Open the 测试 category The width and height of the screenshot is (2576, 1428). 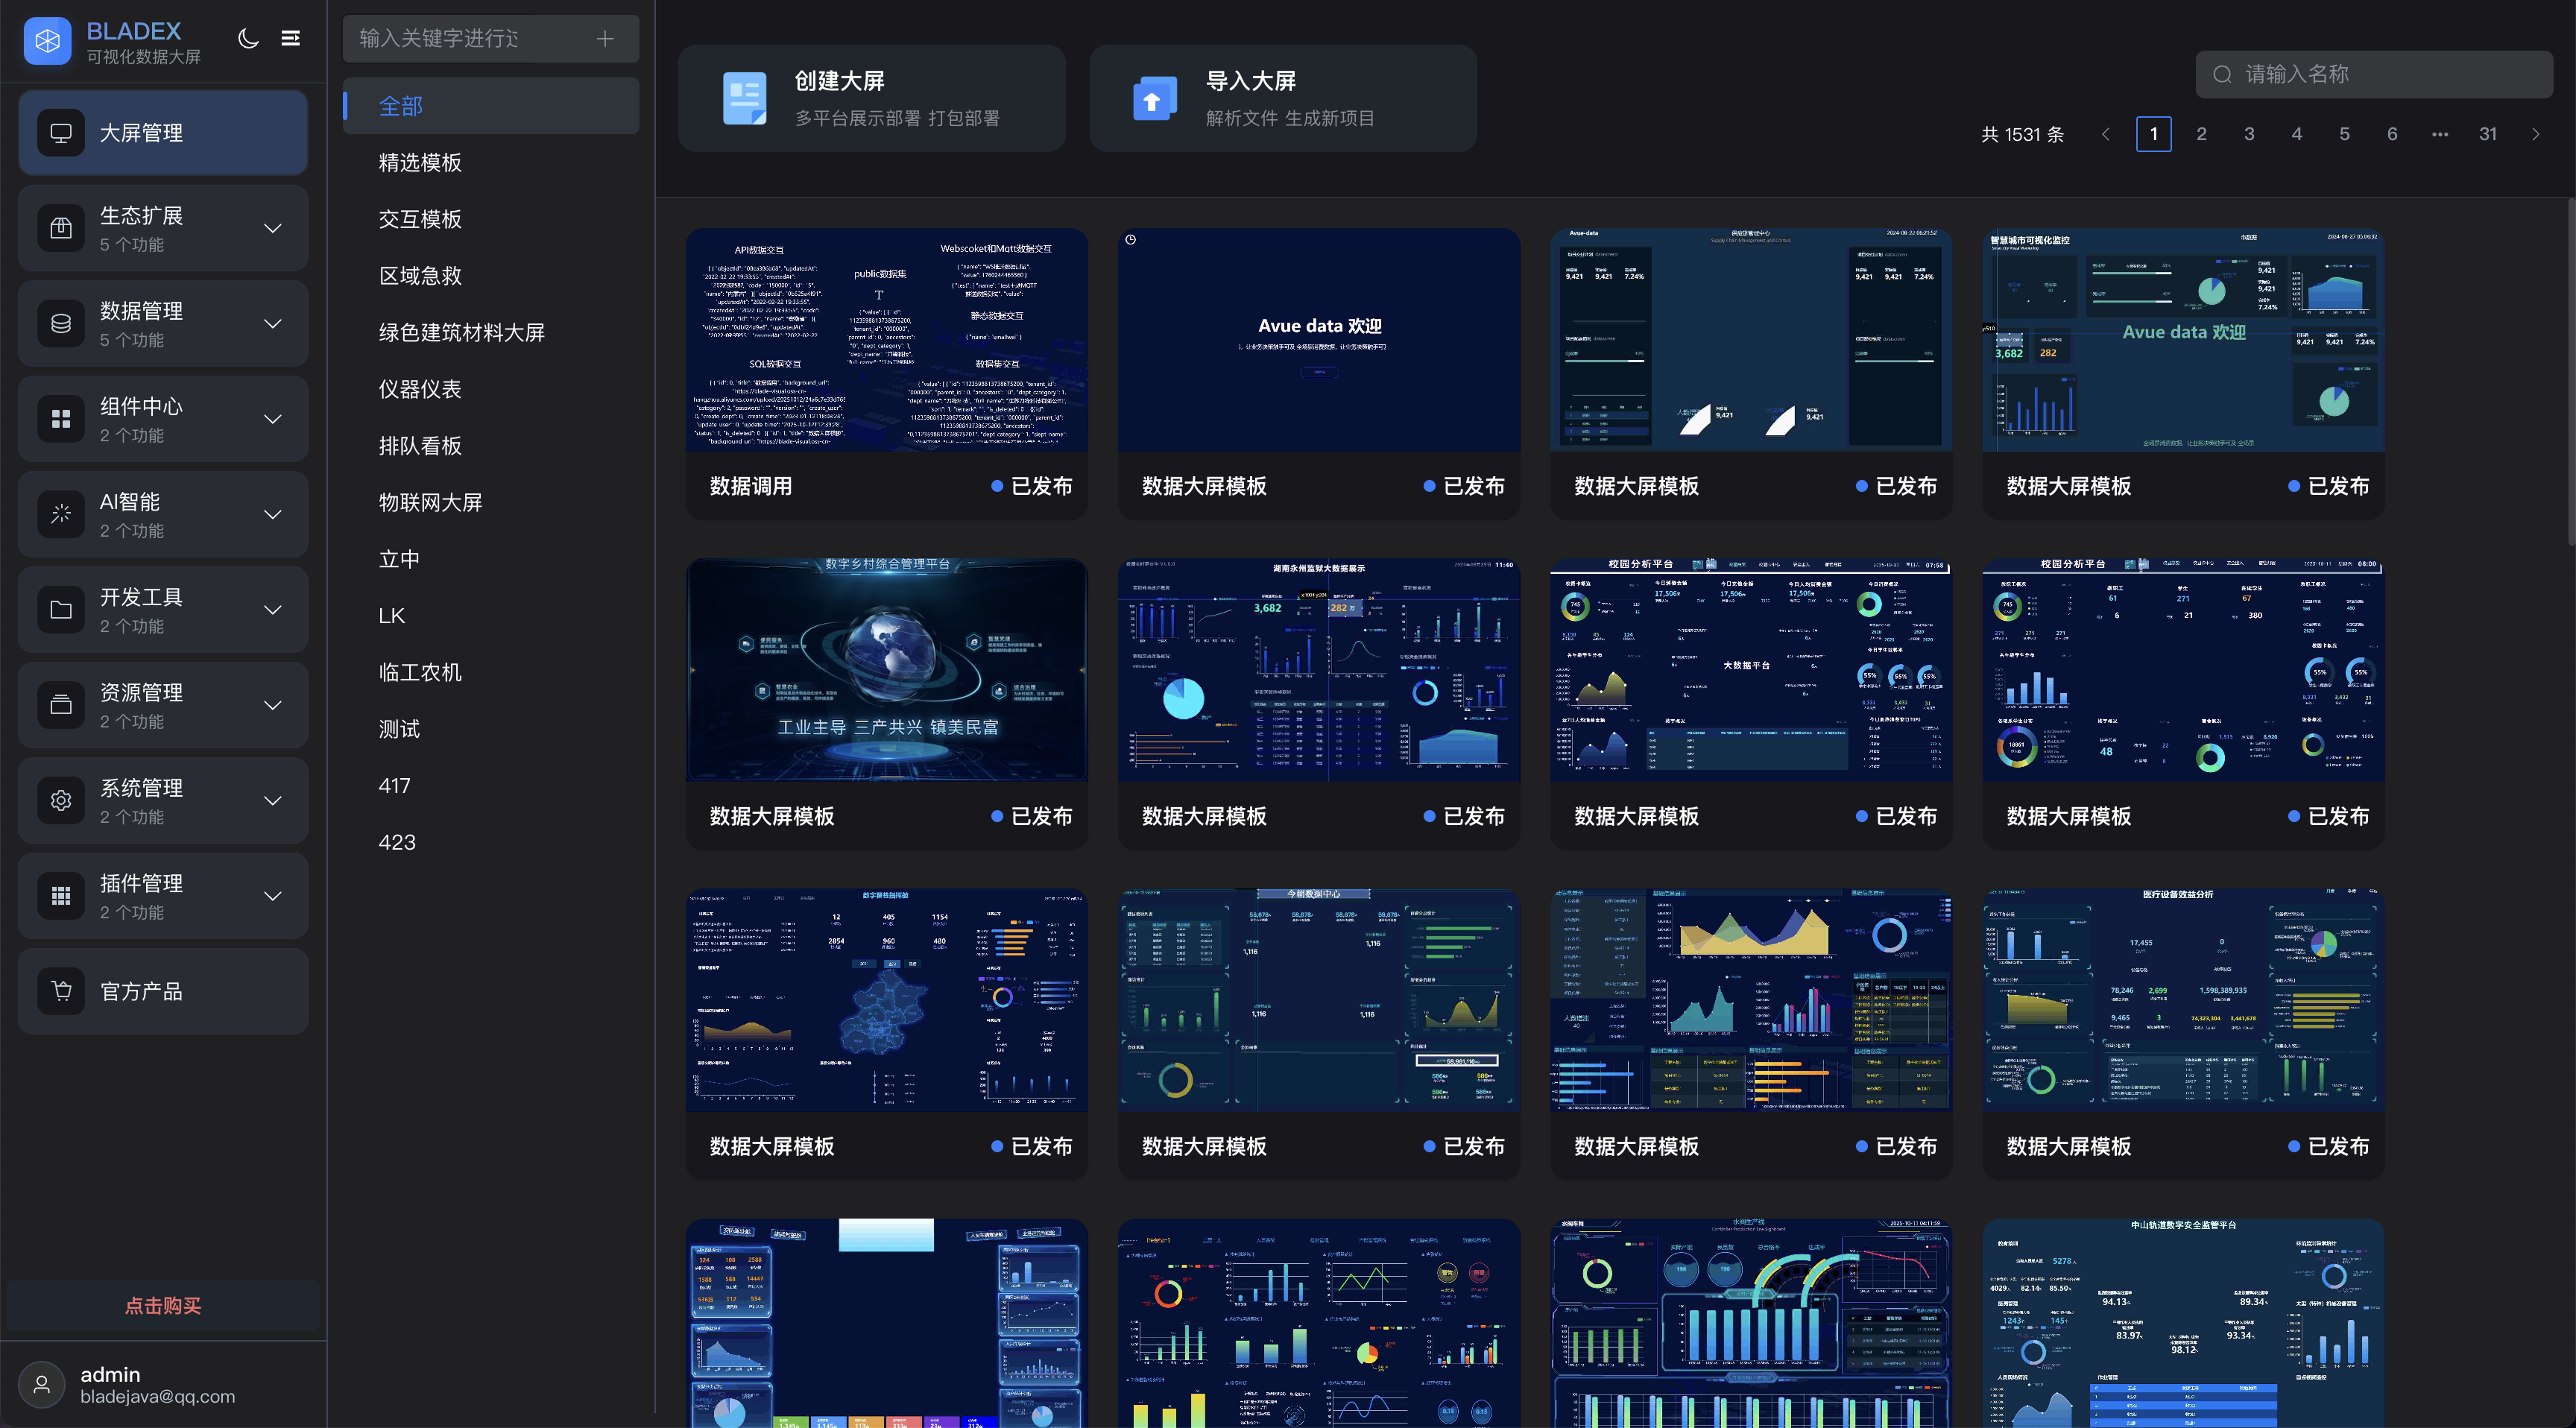point(491,729)
